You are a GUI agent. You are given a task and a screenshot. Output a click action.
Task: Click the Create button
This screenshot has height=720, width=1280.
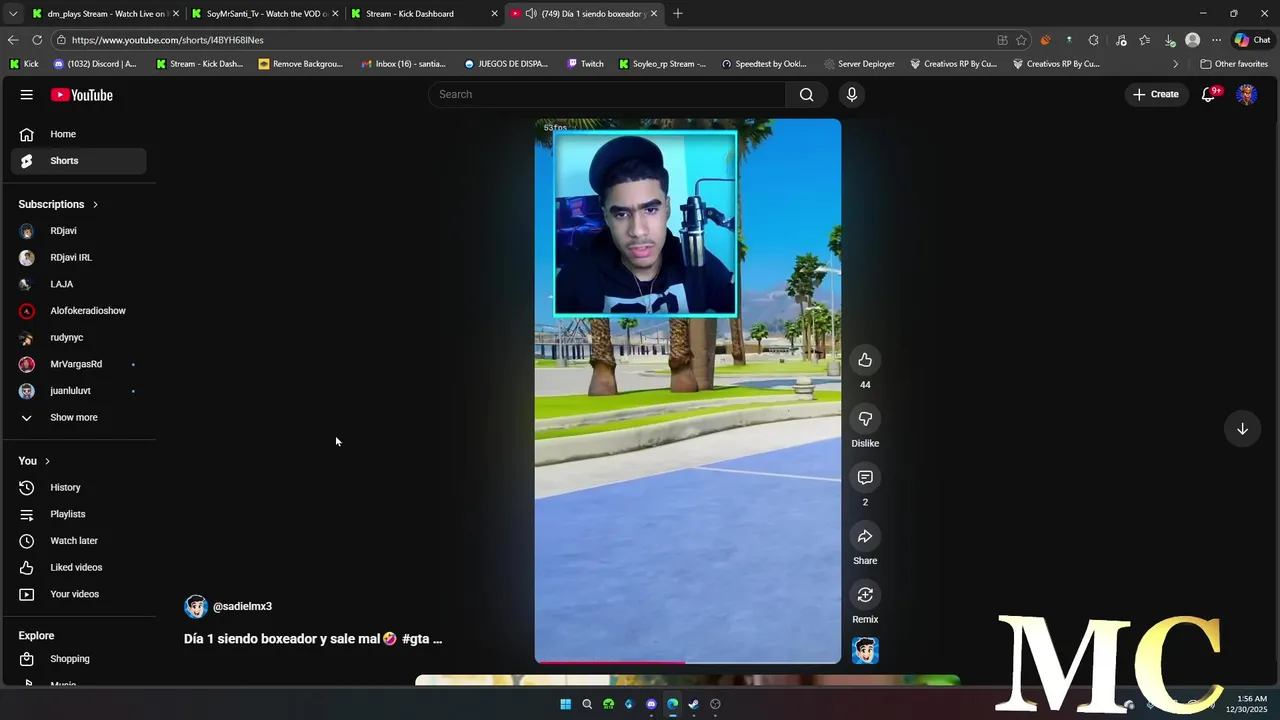point(1156,94)
